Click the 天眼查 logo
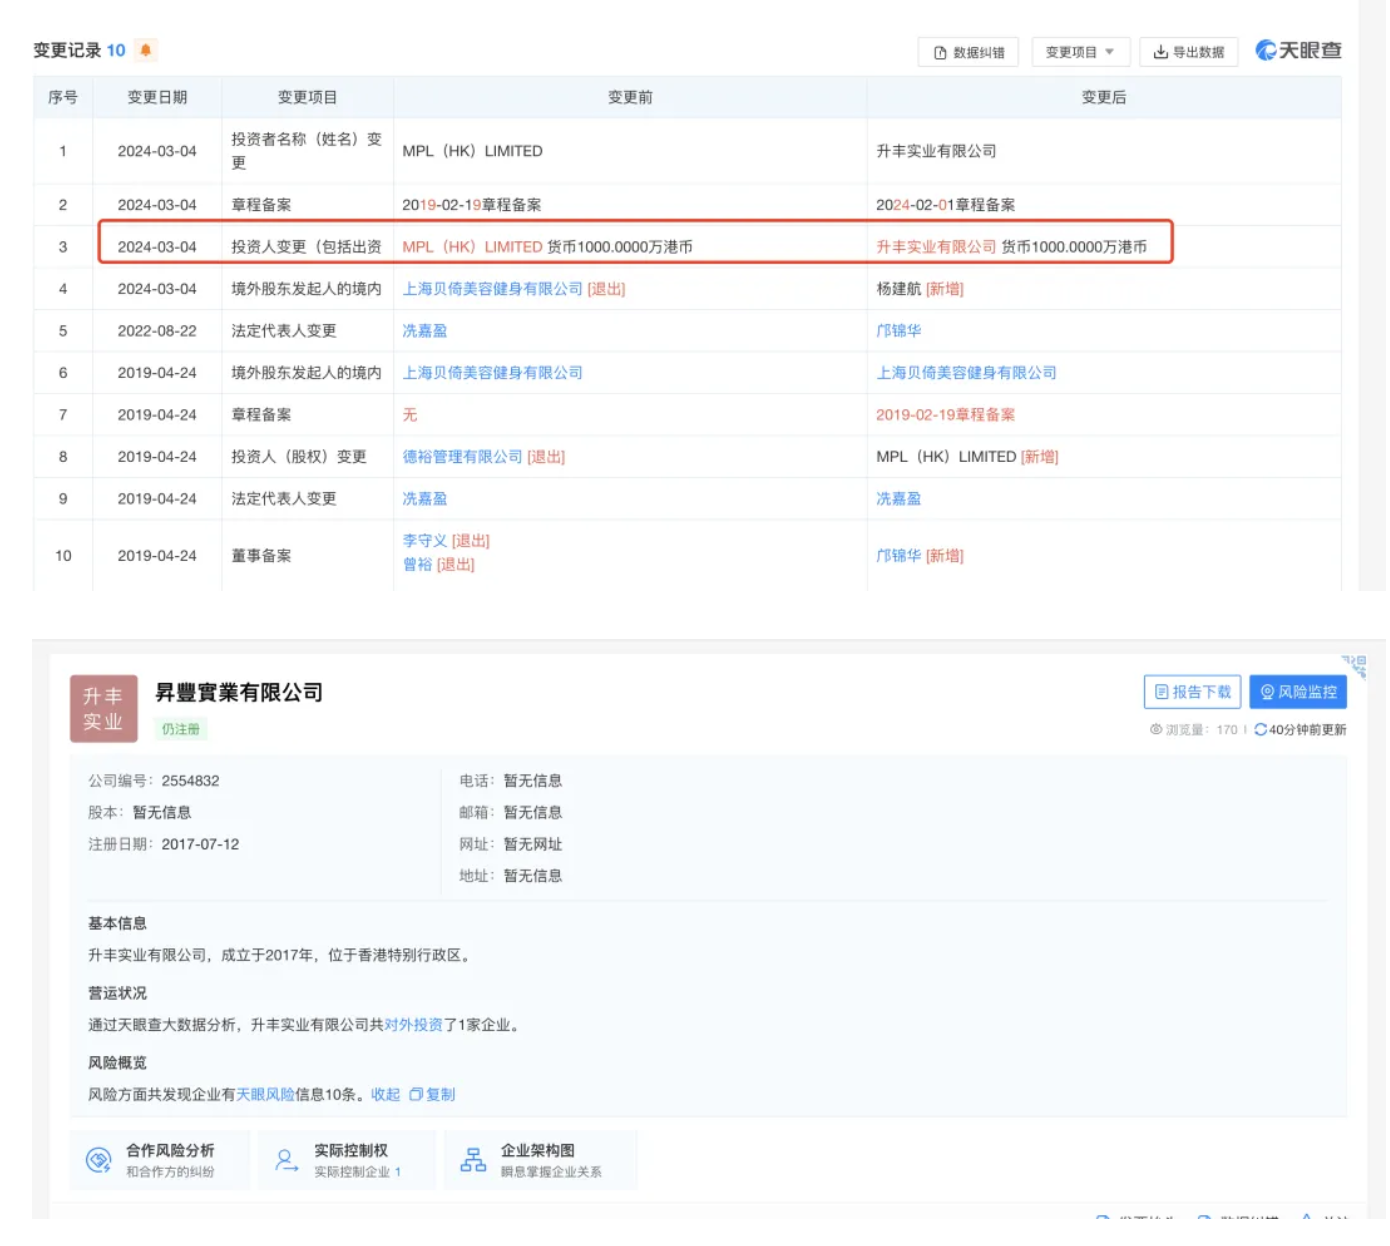Image resolution: width=1390 pixels, height=1246 pixels. coord(1298,50)
